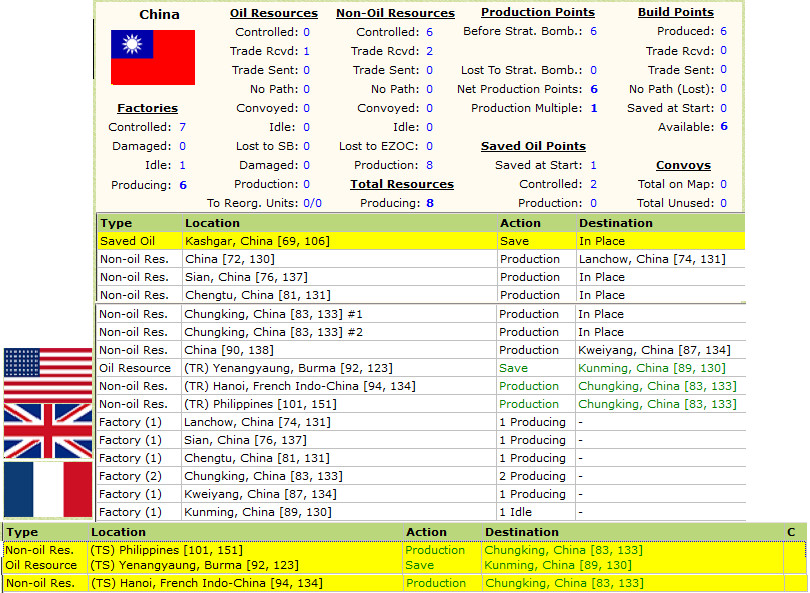This screenshot has height=593, width=810.
Task: Open the Non-Oil Resources section header
Action: tap(395, 13)
